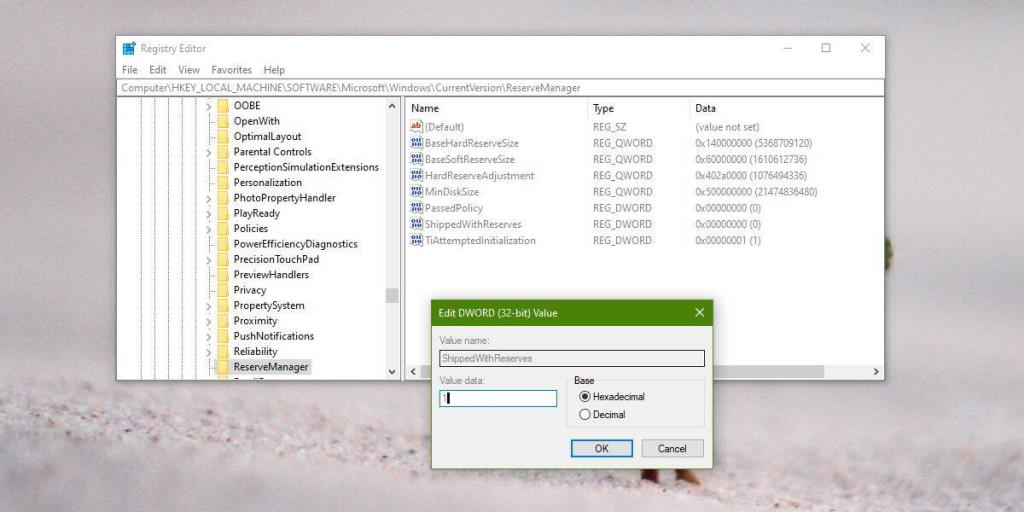1024x512 pixels.
Task: Click the Privacy folder icon
Action: [223, 290]
